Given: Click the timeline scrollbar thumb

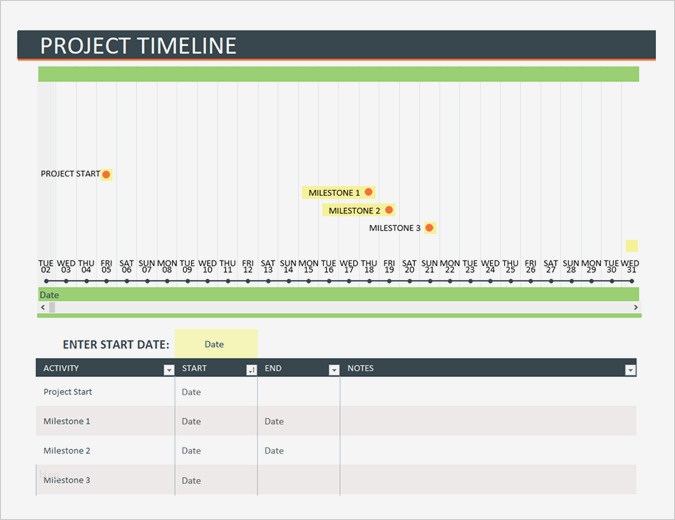Looking at the screenshot, I should point(52,307).
